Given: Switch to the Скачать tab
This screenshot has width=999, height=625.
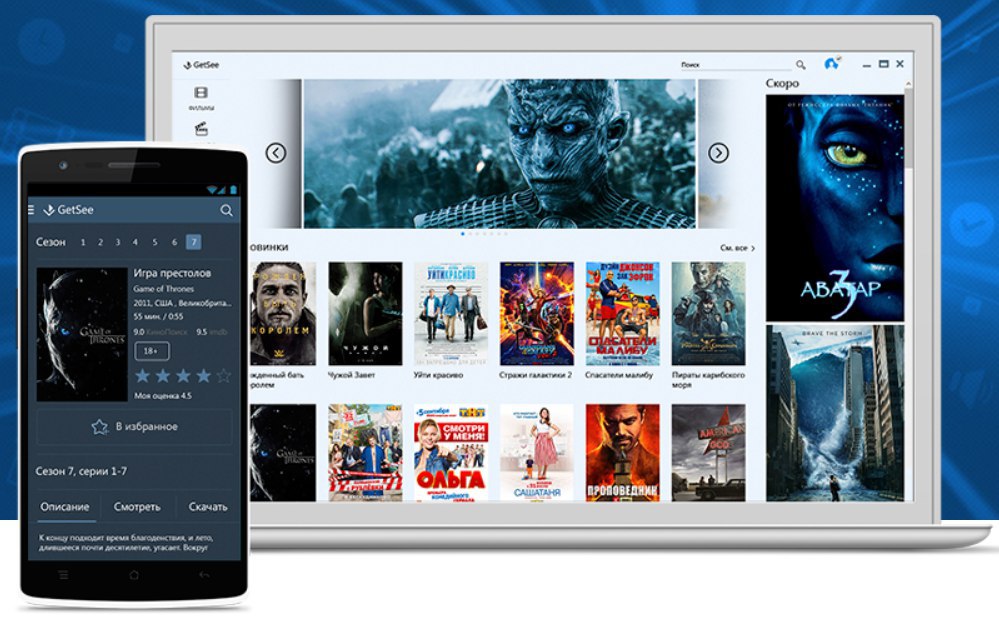Looking at the screenshot, I should 208,507.
